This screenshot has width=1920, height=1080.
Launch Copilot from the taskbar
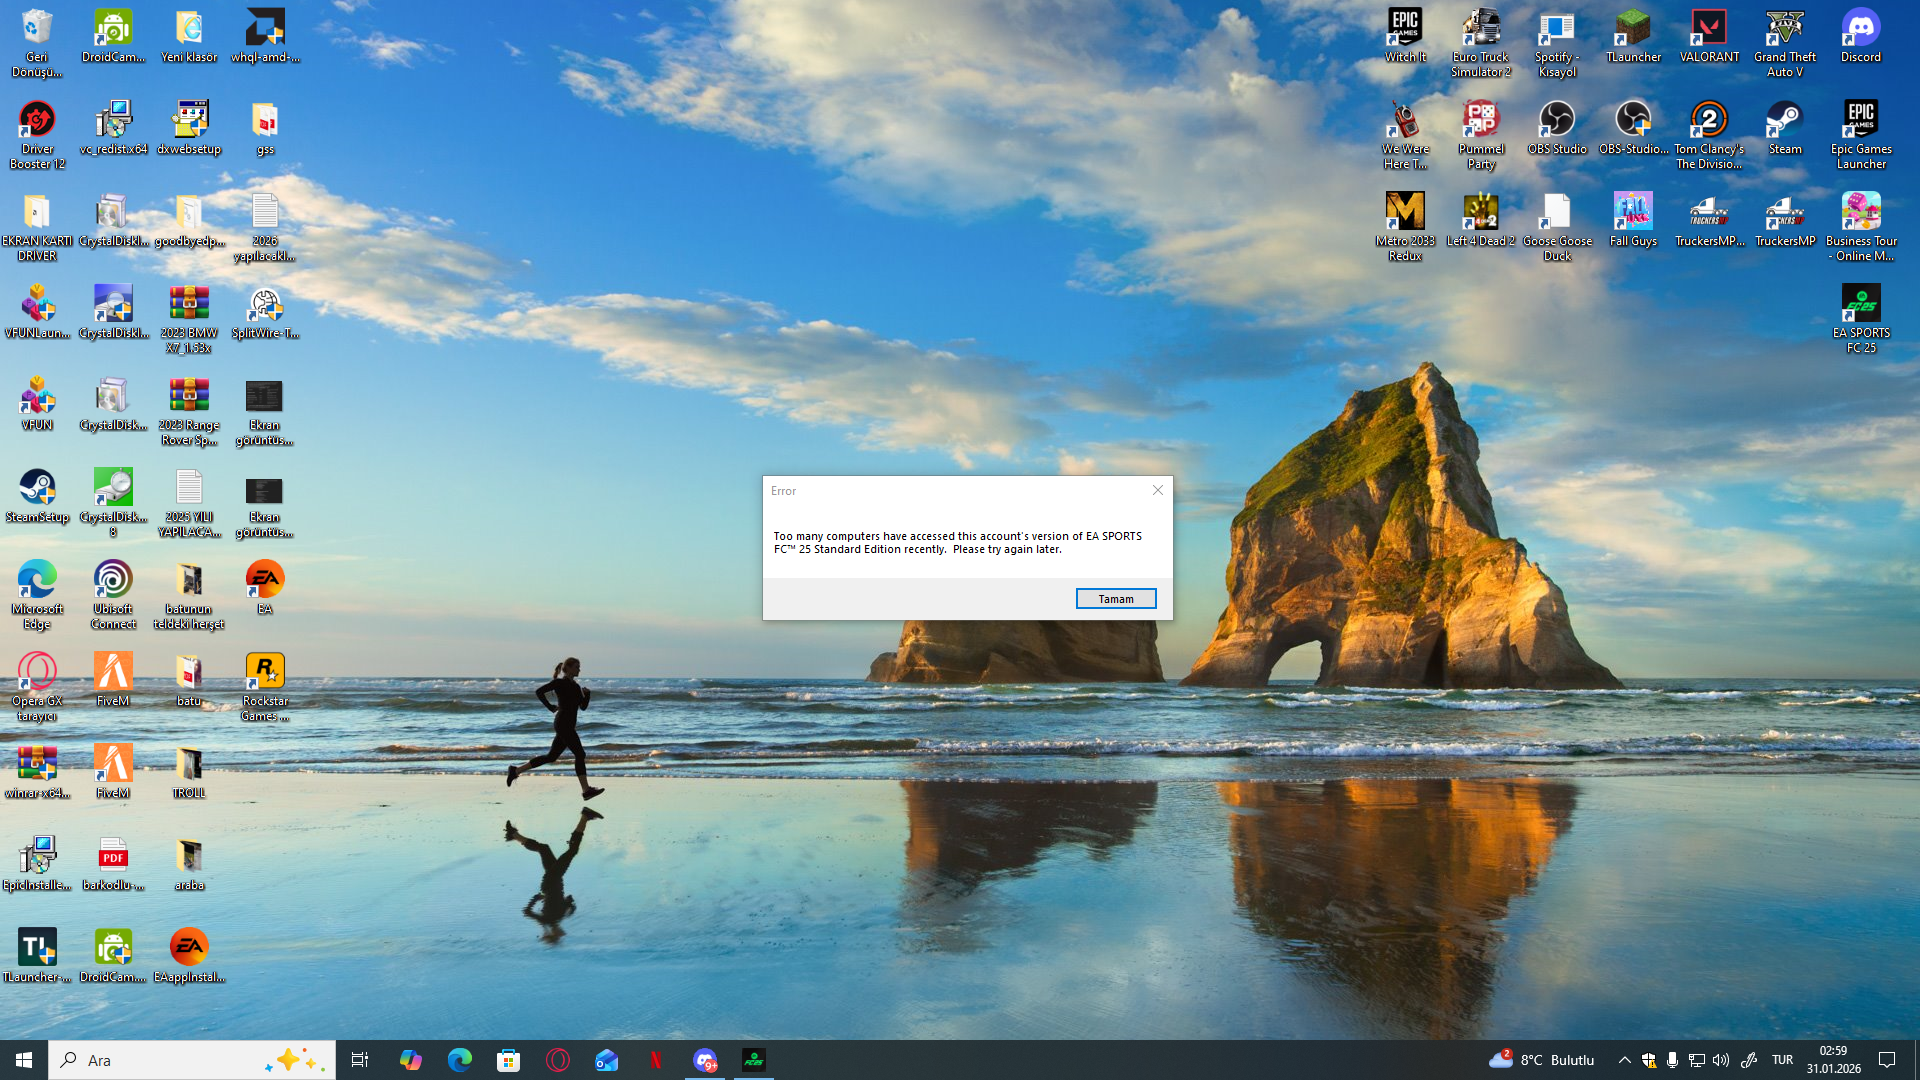coord(410,1060)
